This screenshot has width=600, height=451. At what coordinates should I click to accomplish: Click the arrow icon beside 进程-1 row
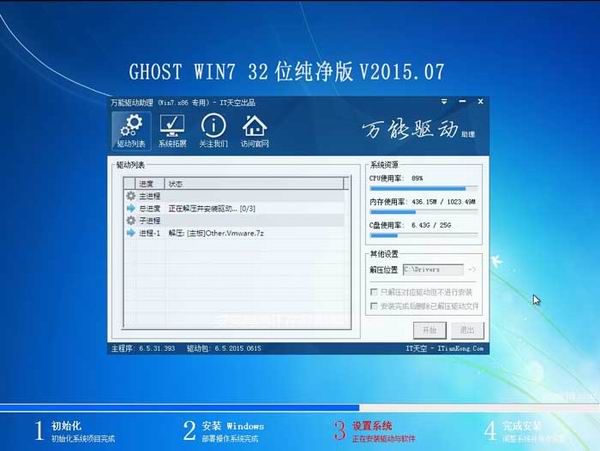[x=131, y=233]
